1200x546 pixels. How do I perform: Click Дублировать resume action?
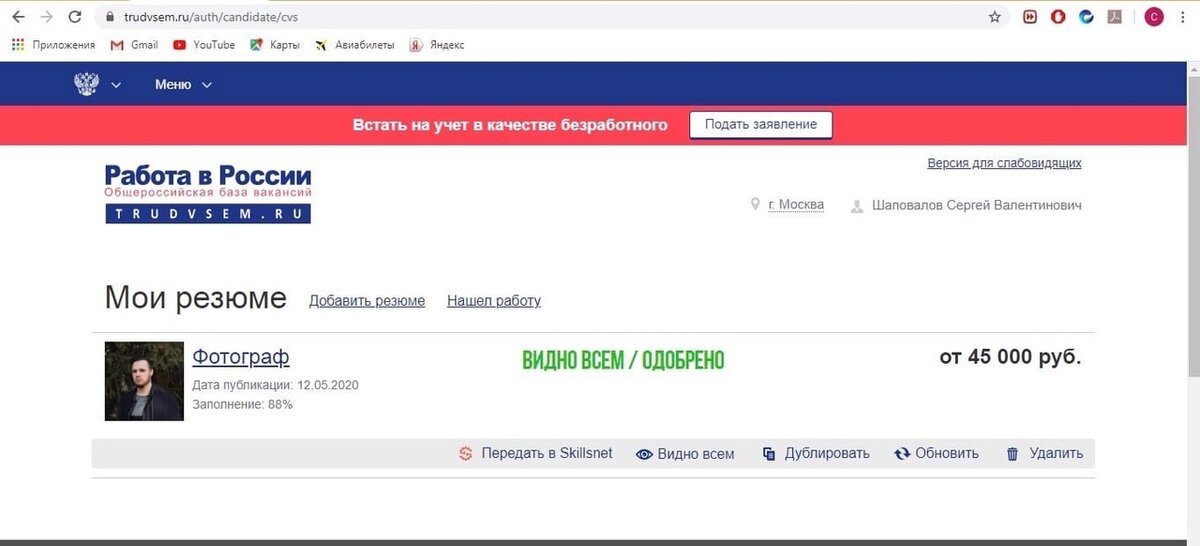coord(827,453)
